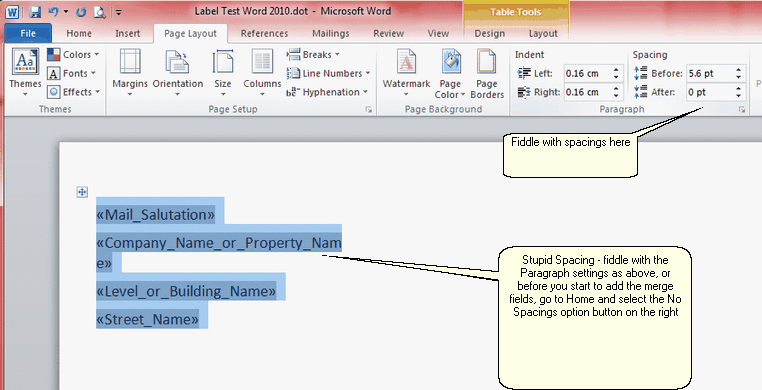
Task: Expand the theme Colors dropdown
Action: 73,54
